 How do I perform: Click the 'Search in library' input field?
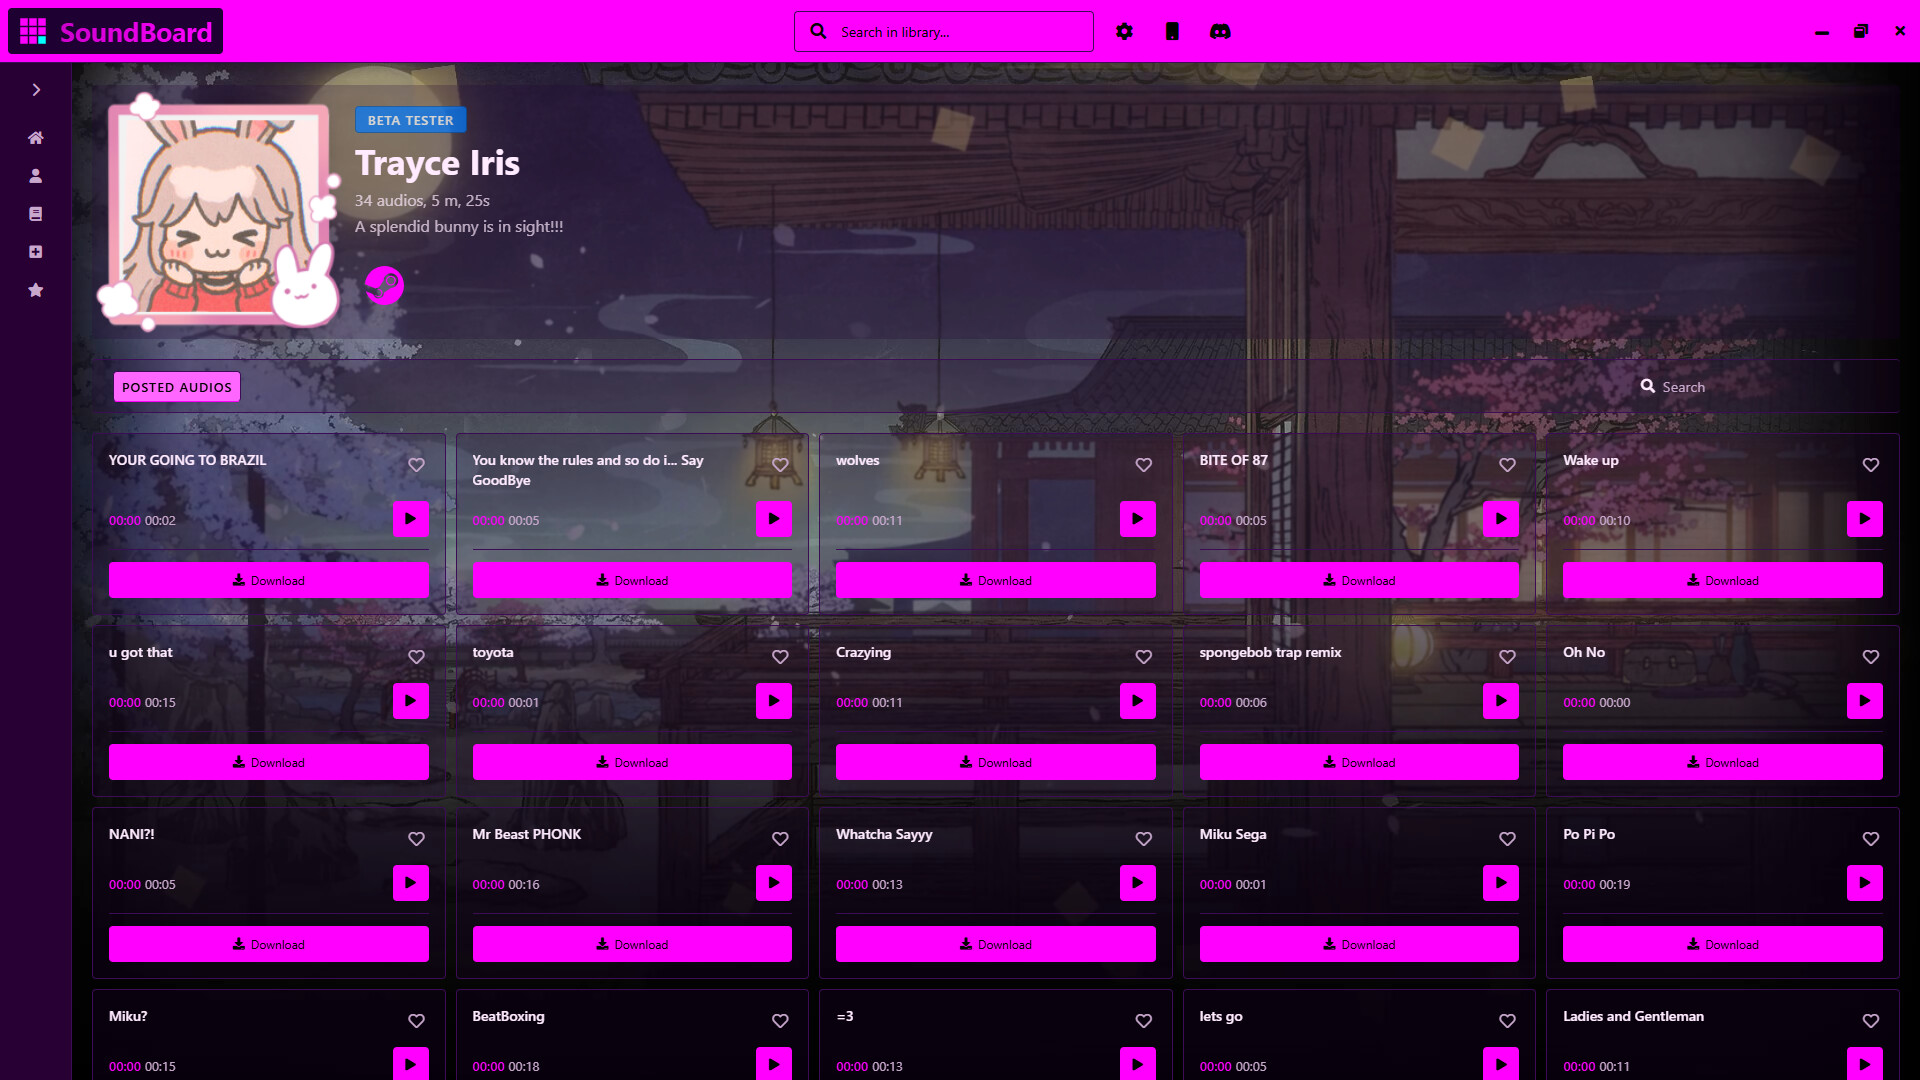point(943,31)
